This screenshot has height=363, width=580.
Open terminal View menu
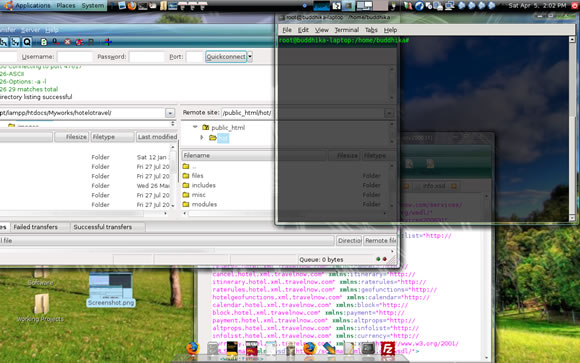click(321, 30)
